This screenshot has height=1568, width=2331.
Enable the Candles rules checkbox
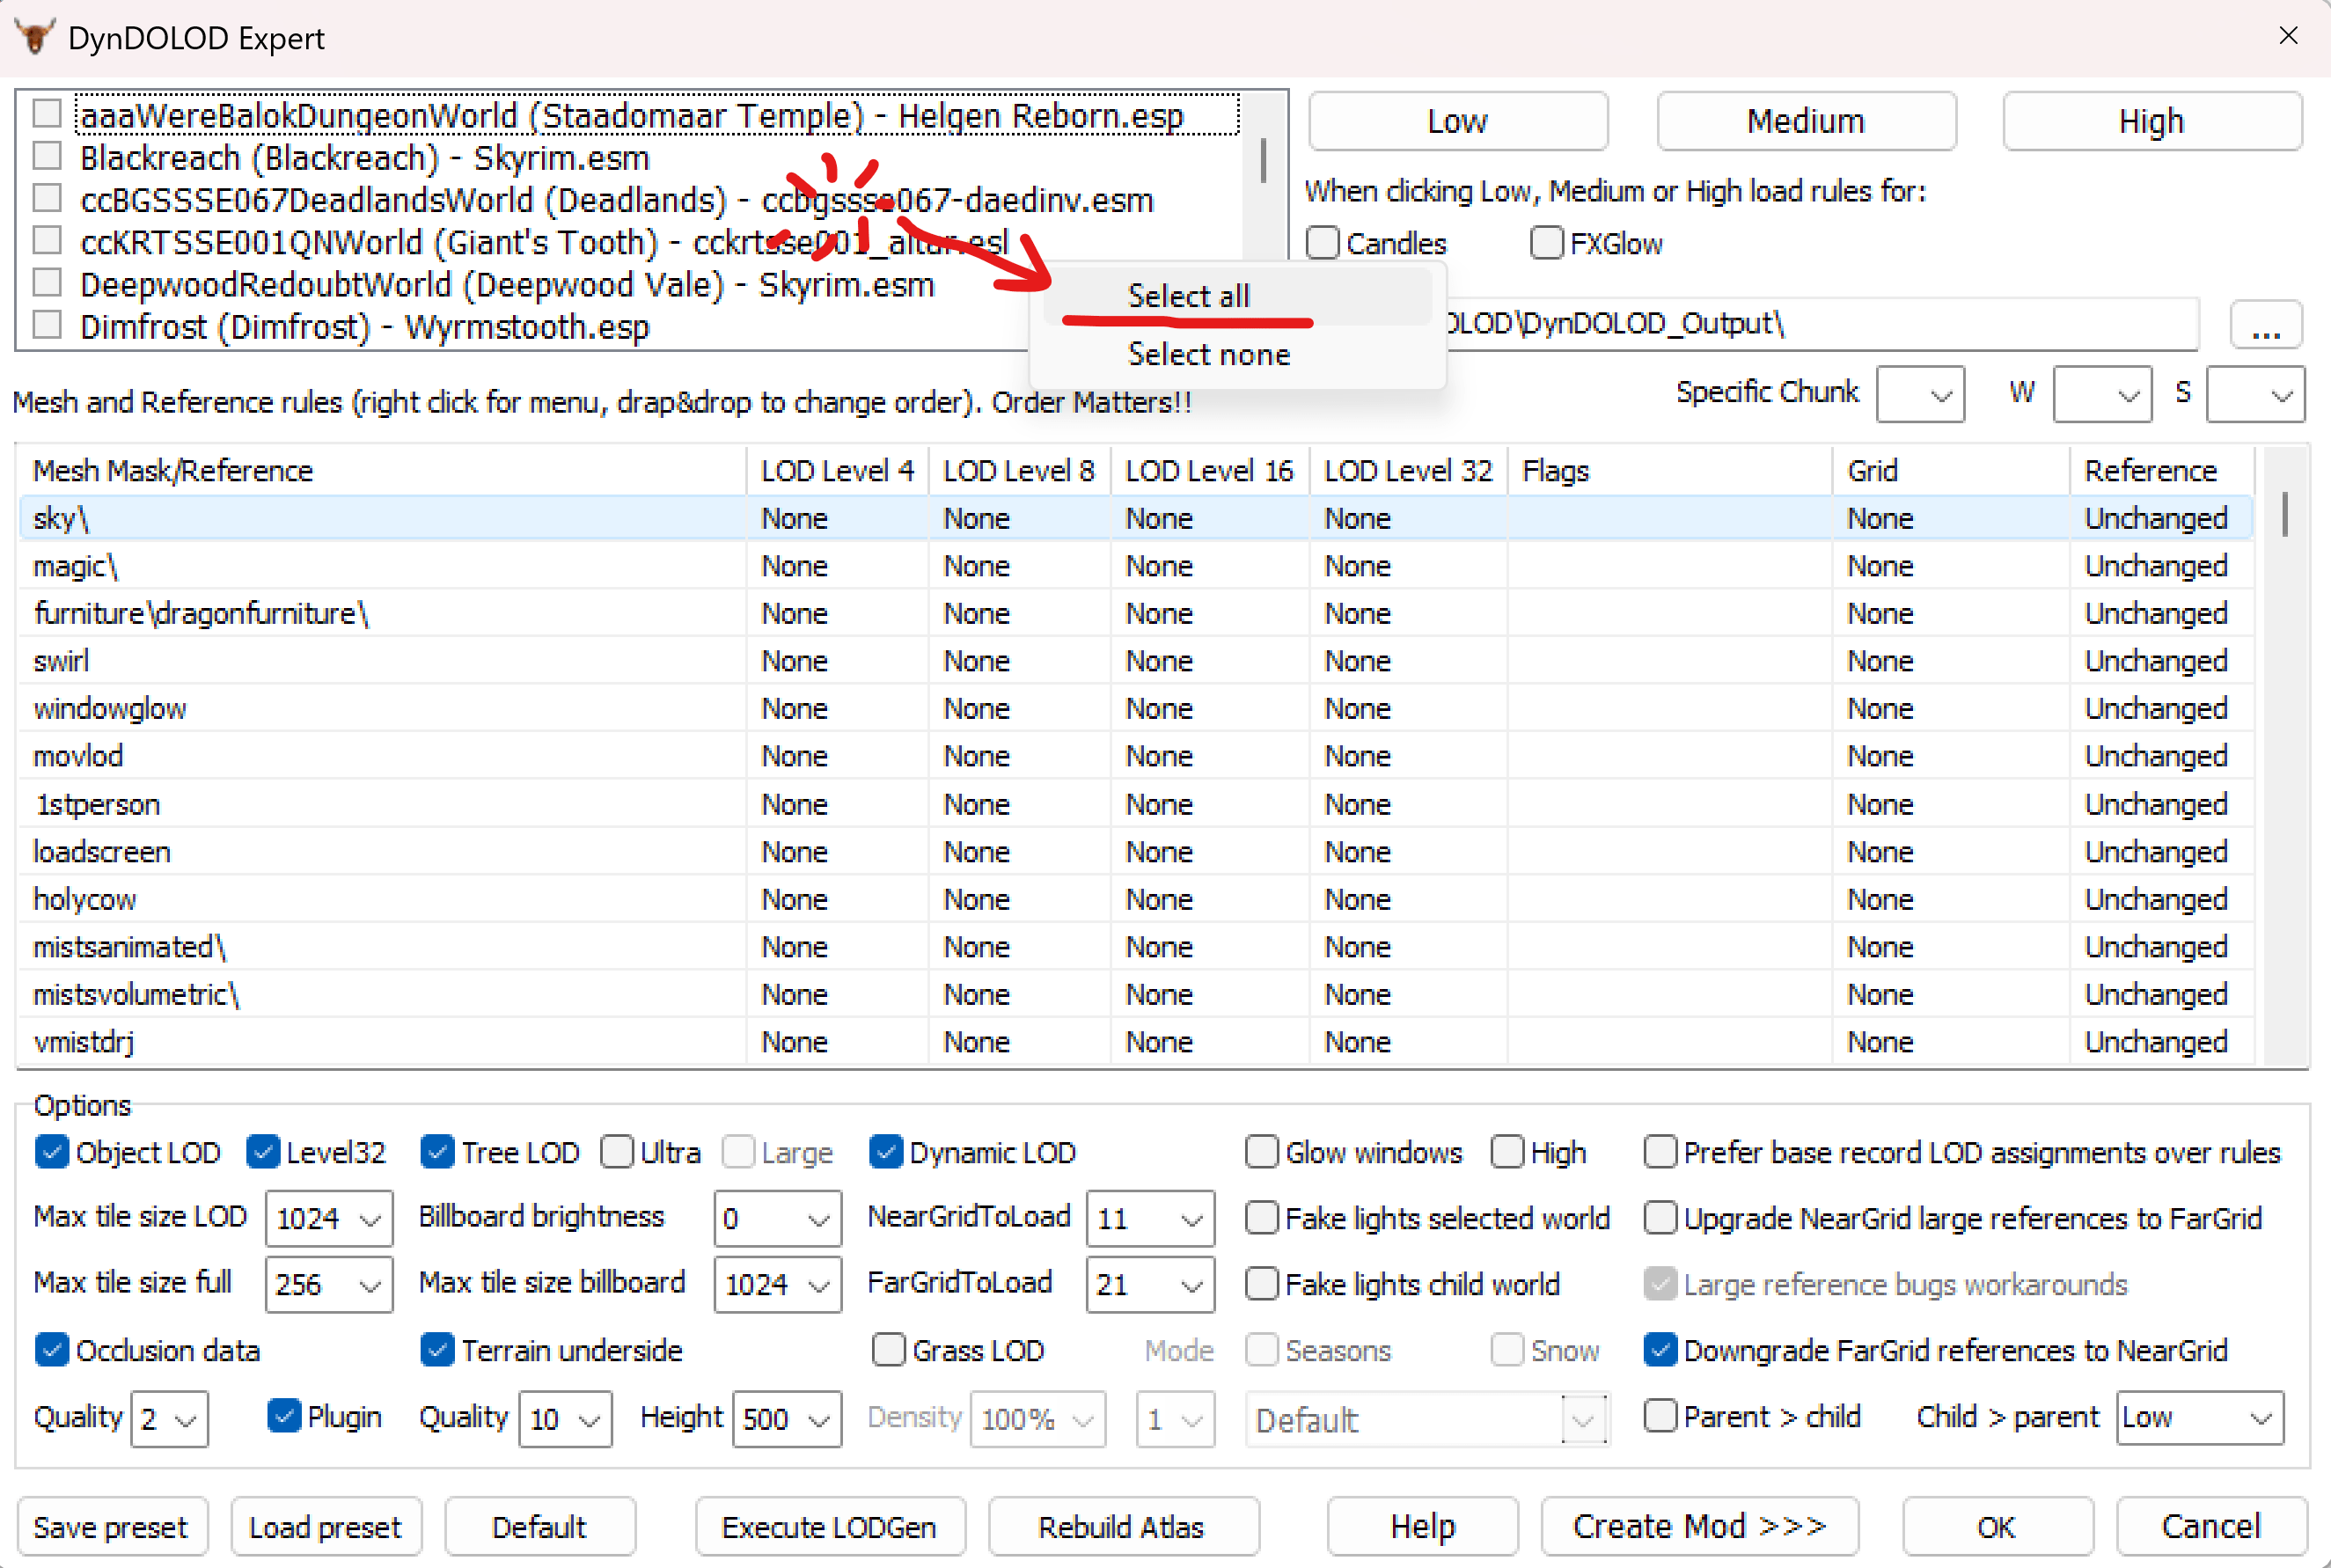1324,243
